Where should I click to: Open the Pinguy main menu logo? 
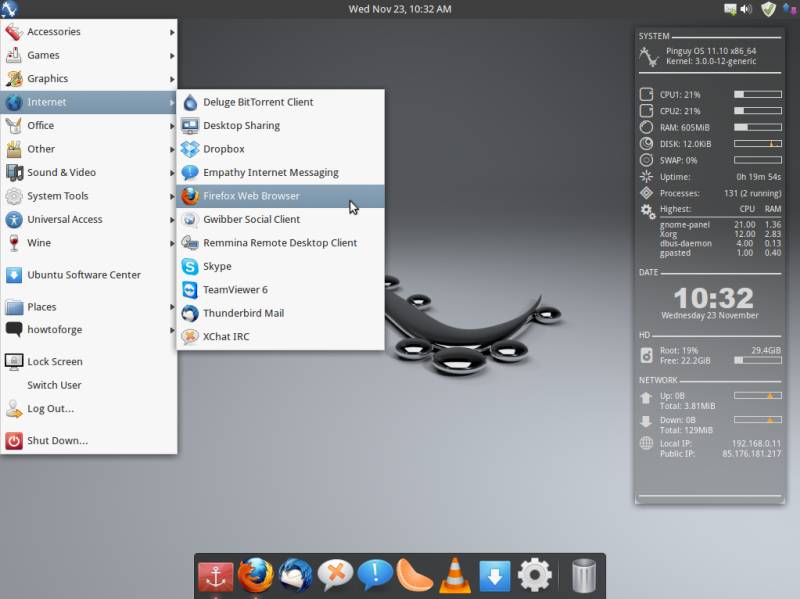(x=9, y=8)
